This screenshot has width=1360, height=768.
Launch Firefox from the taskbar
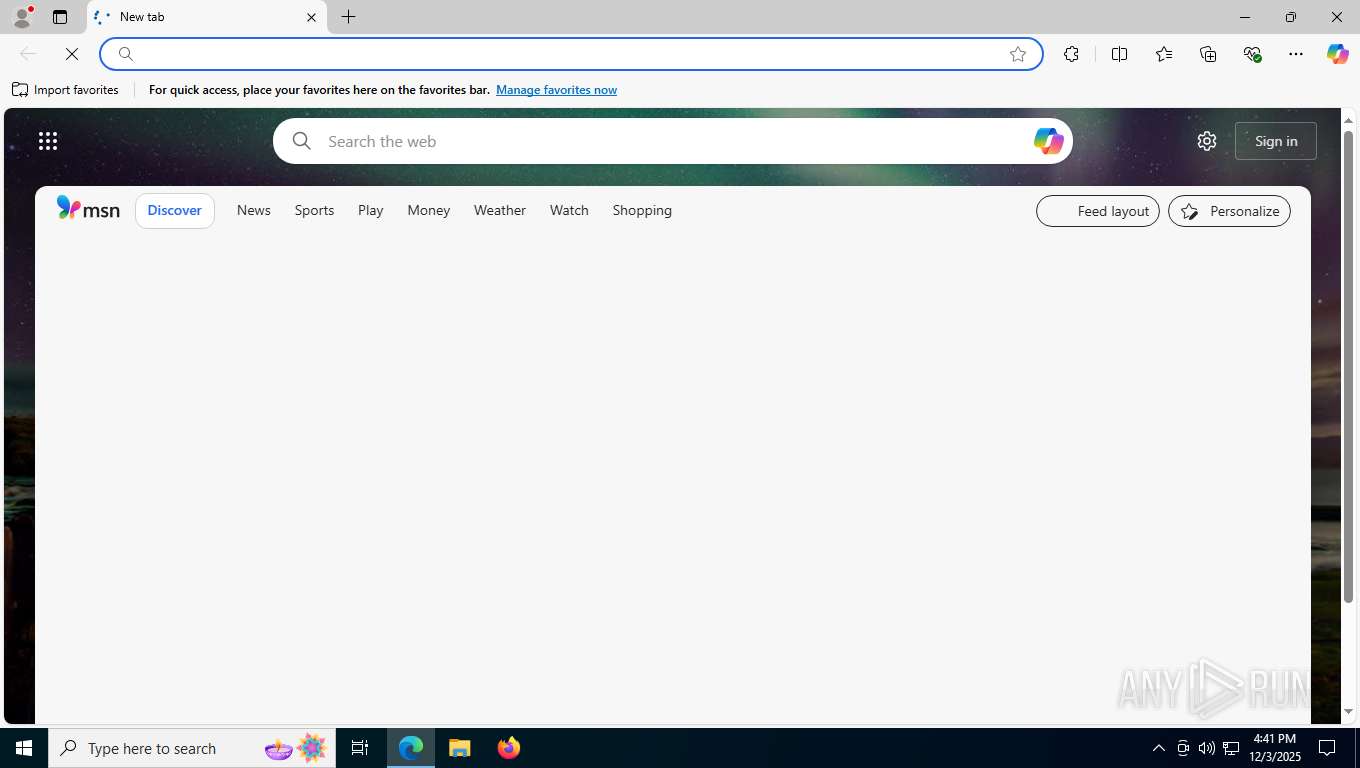click(x=508, y=748)
